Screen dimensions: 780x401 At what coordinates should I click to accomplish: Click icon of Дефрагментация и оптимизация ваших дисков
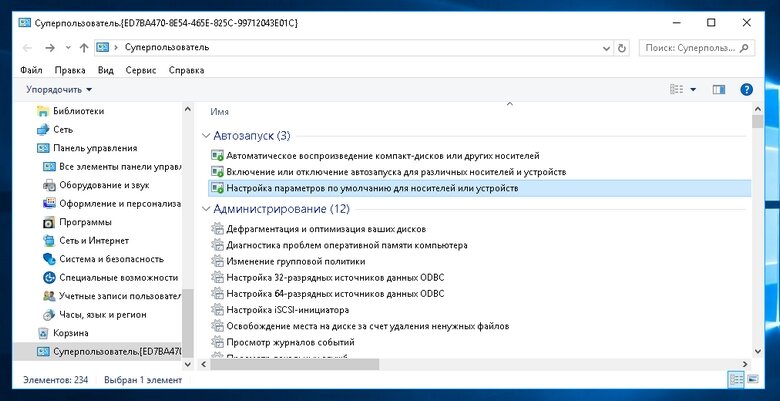pos(217,229)
